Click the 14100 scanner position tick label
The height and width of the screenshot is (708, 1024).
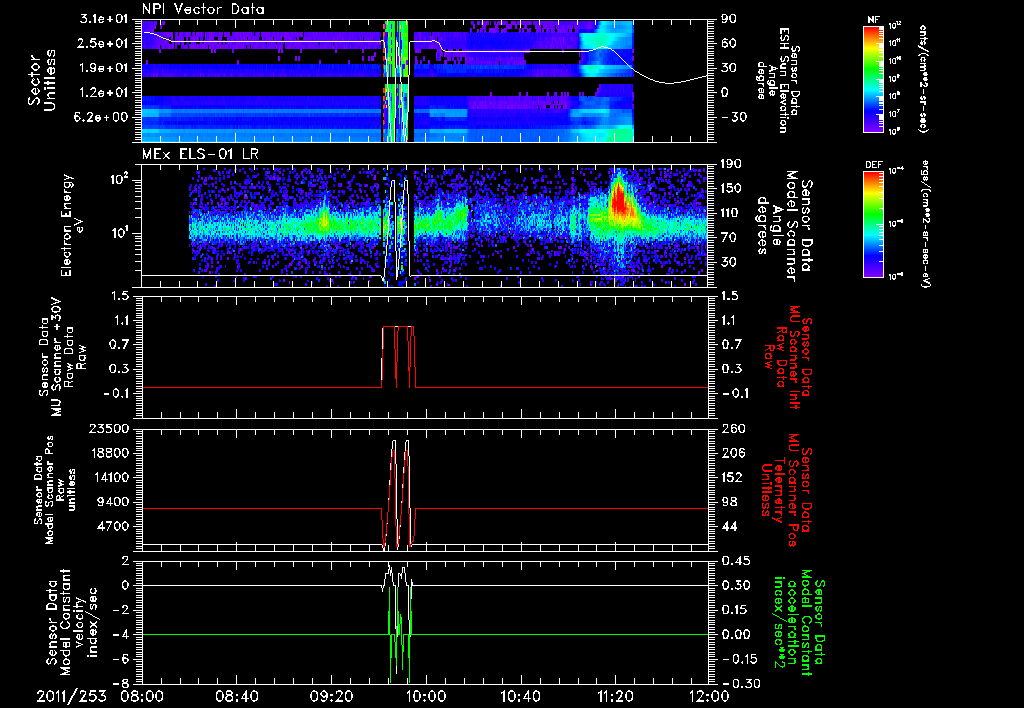coord(109,477)
